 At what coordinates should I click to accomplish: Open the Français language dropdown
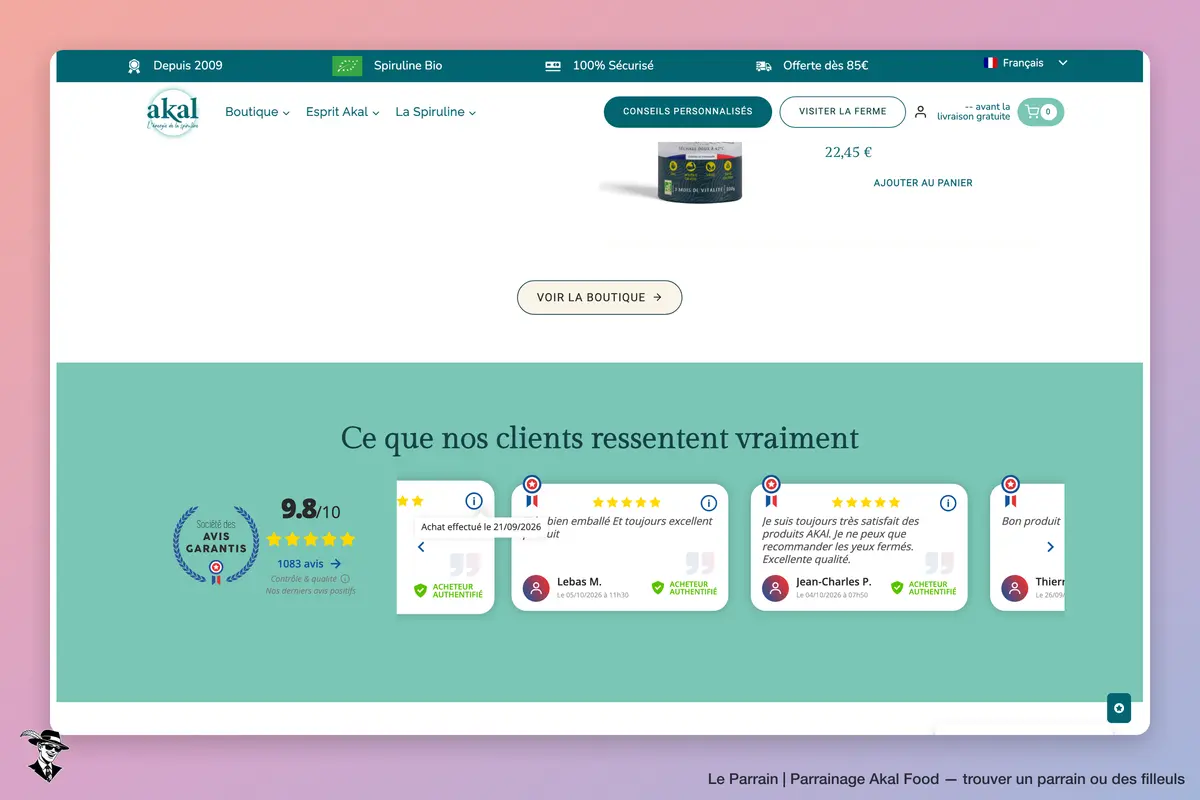(x=1026, y=63)
